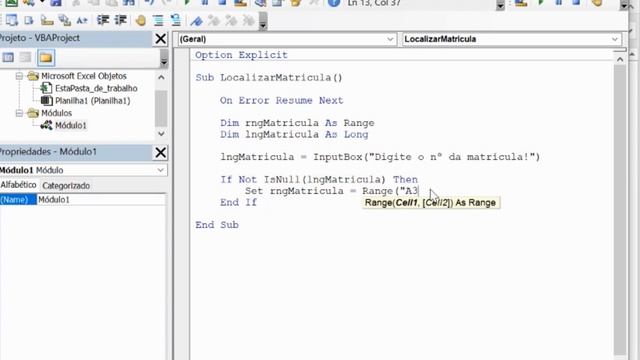
Task: Click the project tree scrollbar thumb
Action: [x=161, y=108]
